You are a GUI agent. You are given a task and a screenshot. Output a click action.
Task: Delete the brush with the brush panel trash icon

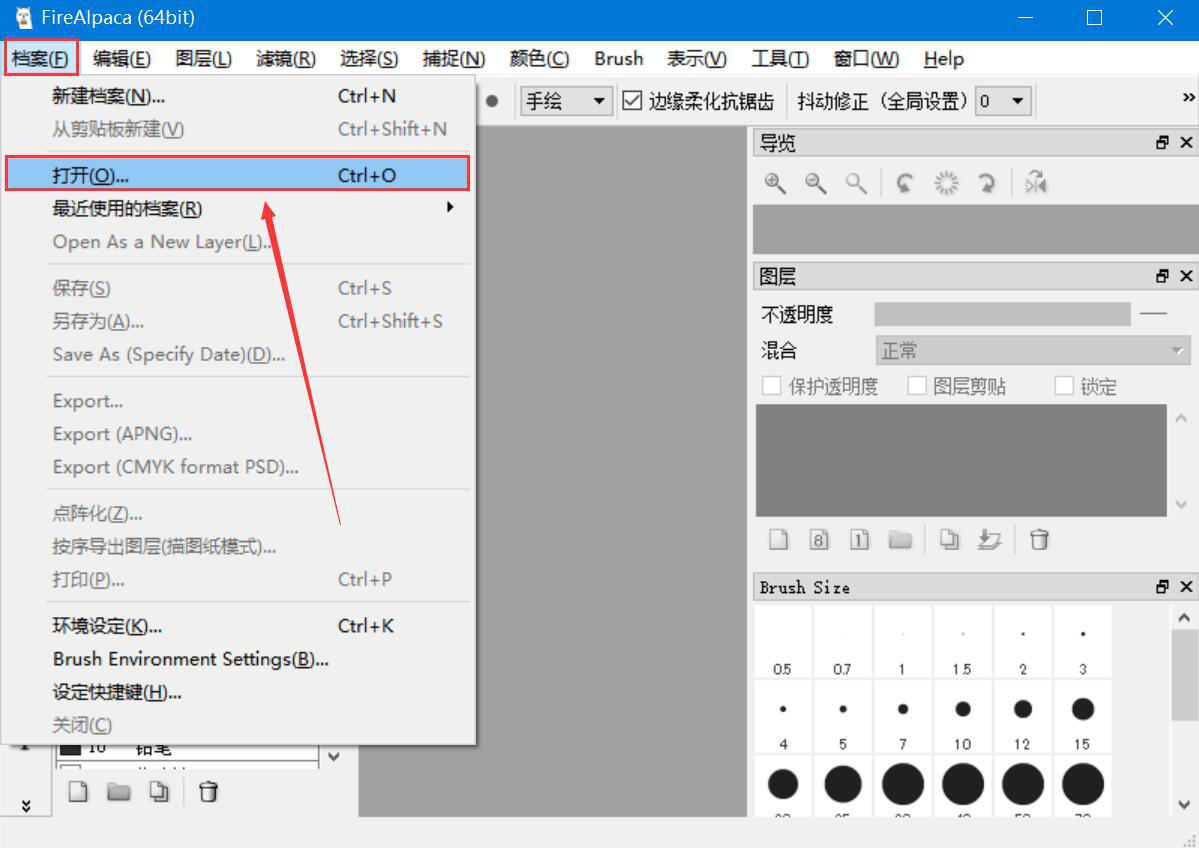208,791
